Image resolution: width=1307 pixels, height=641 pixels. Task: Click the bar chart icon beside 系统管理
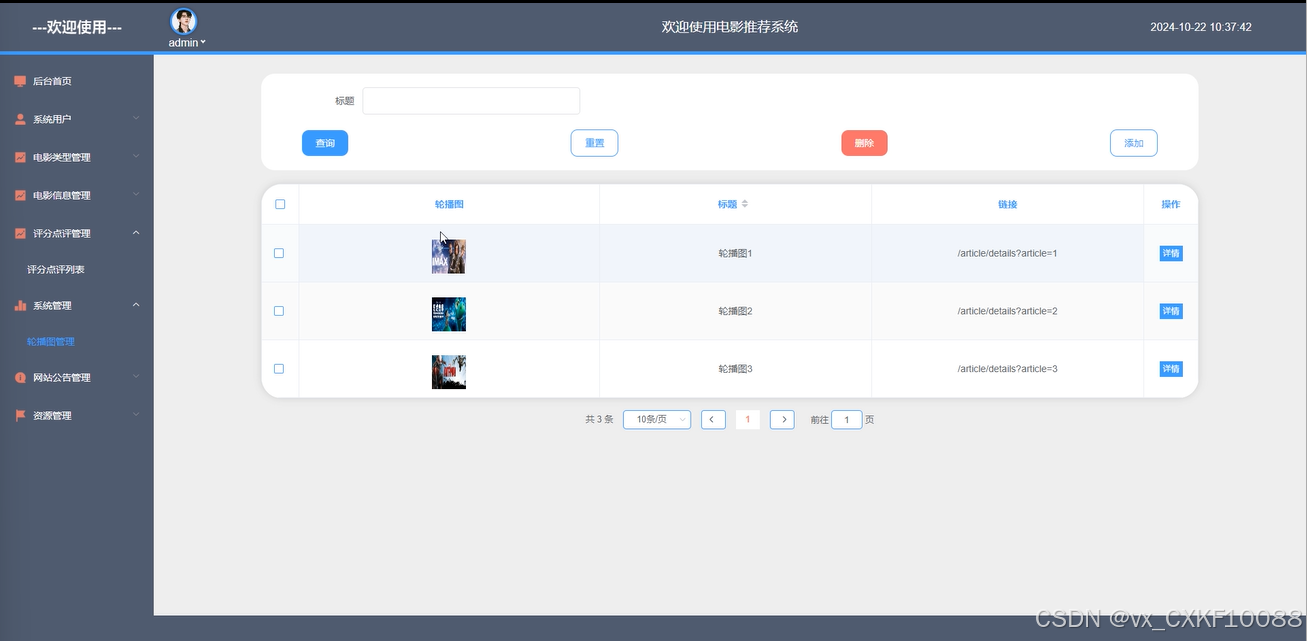coord(20,305)
